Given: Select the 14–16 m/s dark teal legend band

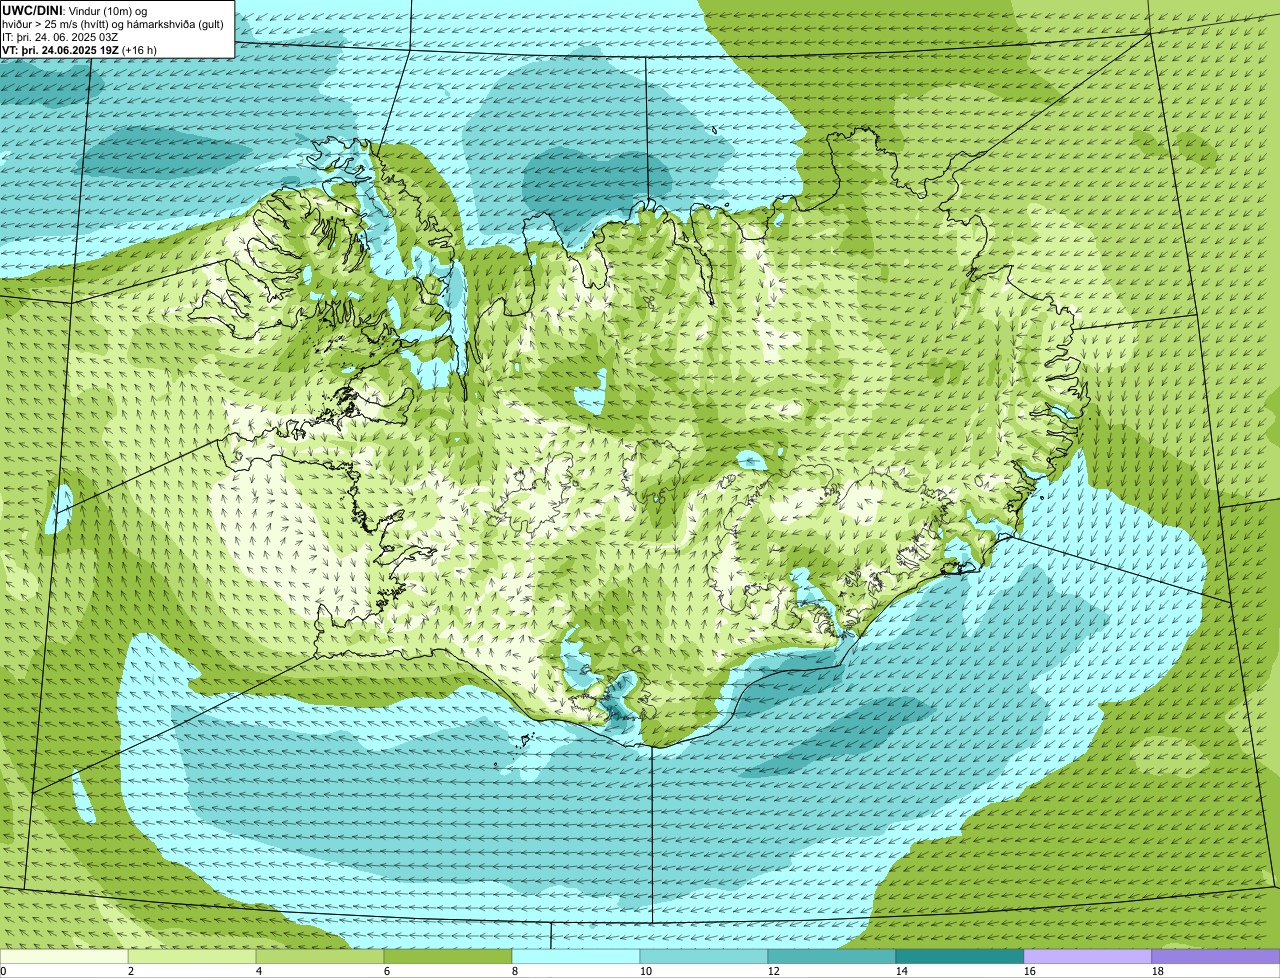Looking at the screenshot, I should click(960, 956).
